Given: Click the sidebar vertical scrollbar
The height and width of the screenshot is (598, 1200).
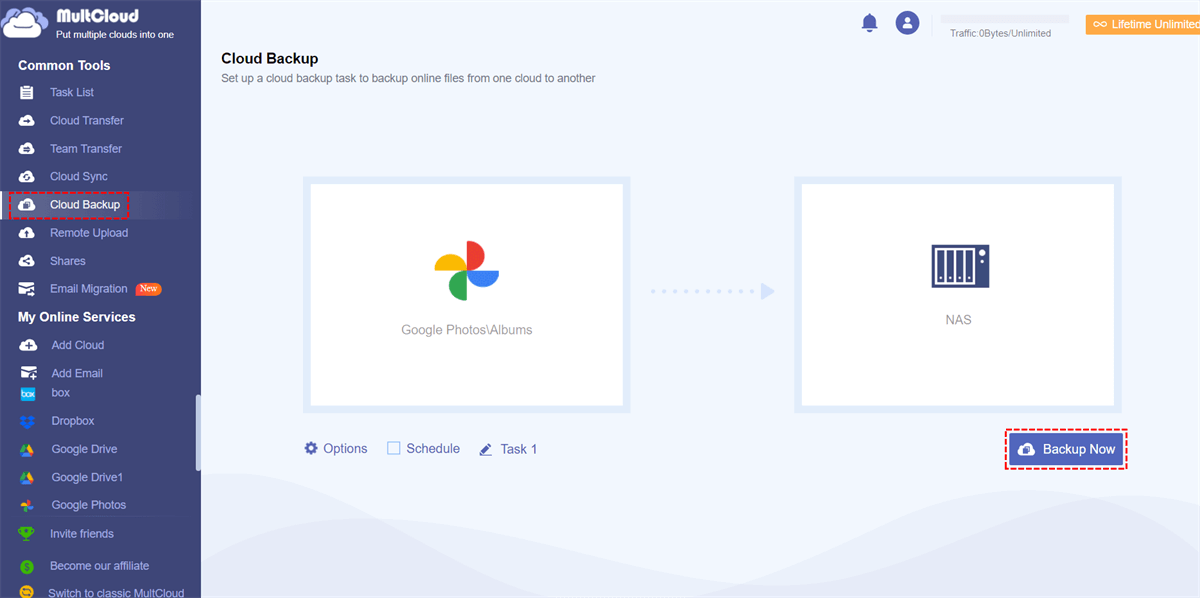Looking at the screenshot, I should 198,432.
